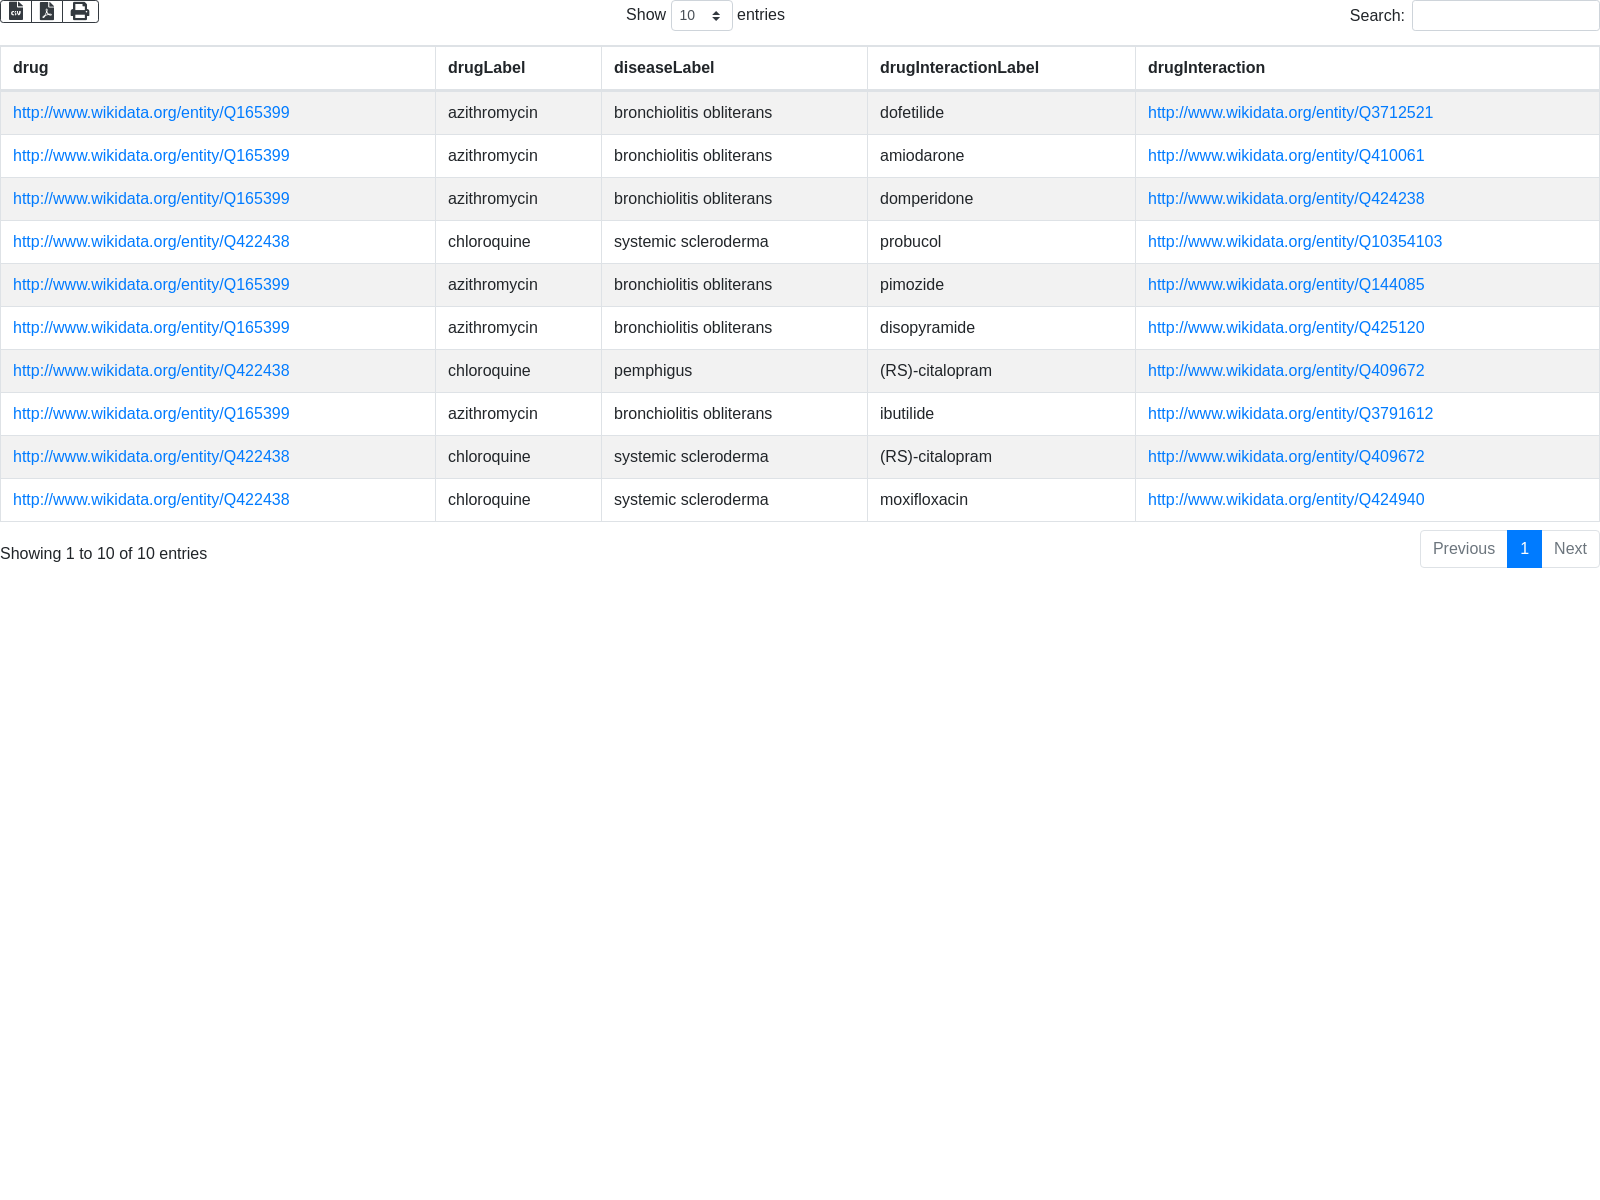Open the Show entries count dropdown
Image resolution: width=1600 pixels, height=1200 pixels.
(x=701, y=16)
